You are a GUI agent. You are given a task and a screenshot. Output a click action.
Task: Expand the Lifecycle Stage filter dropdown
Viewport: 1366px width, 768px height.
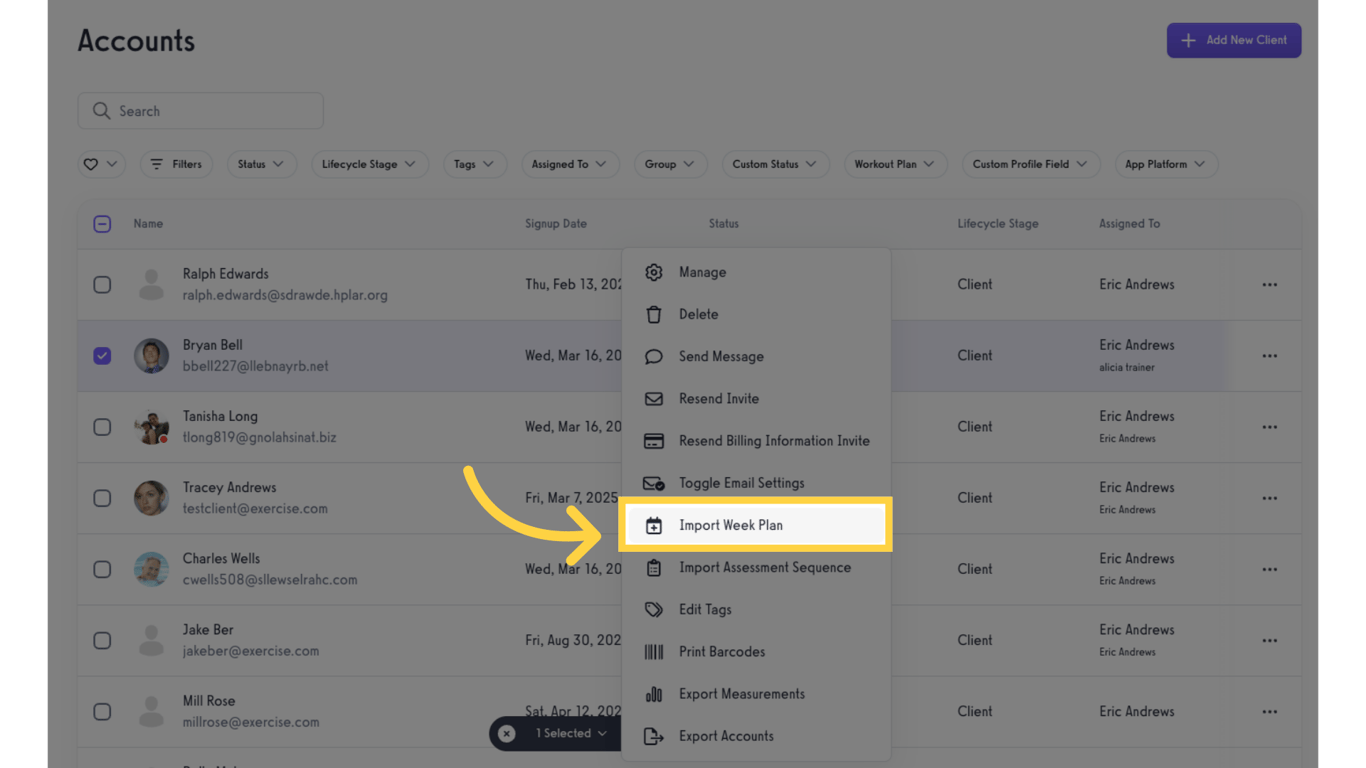pyautogui.click(x=369, y=164)
